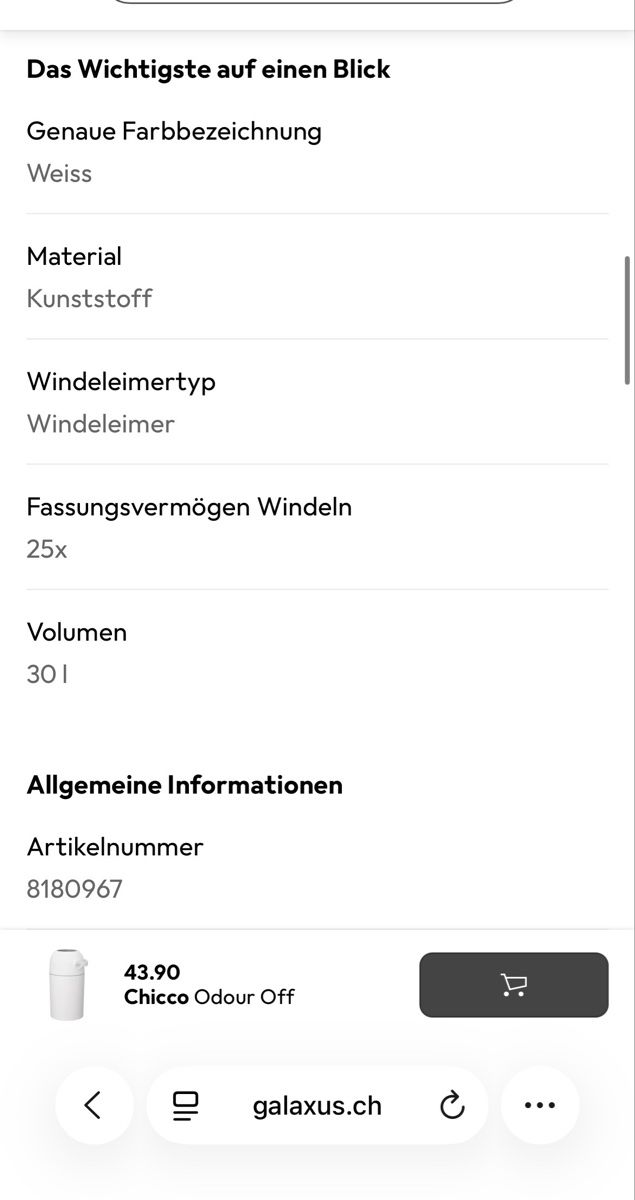Tap the galaxus.ch address field

(x=317, y=1105)
